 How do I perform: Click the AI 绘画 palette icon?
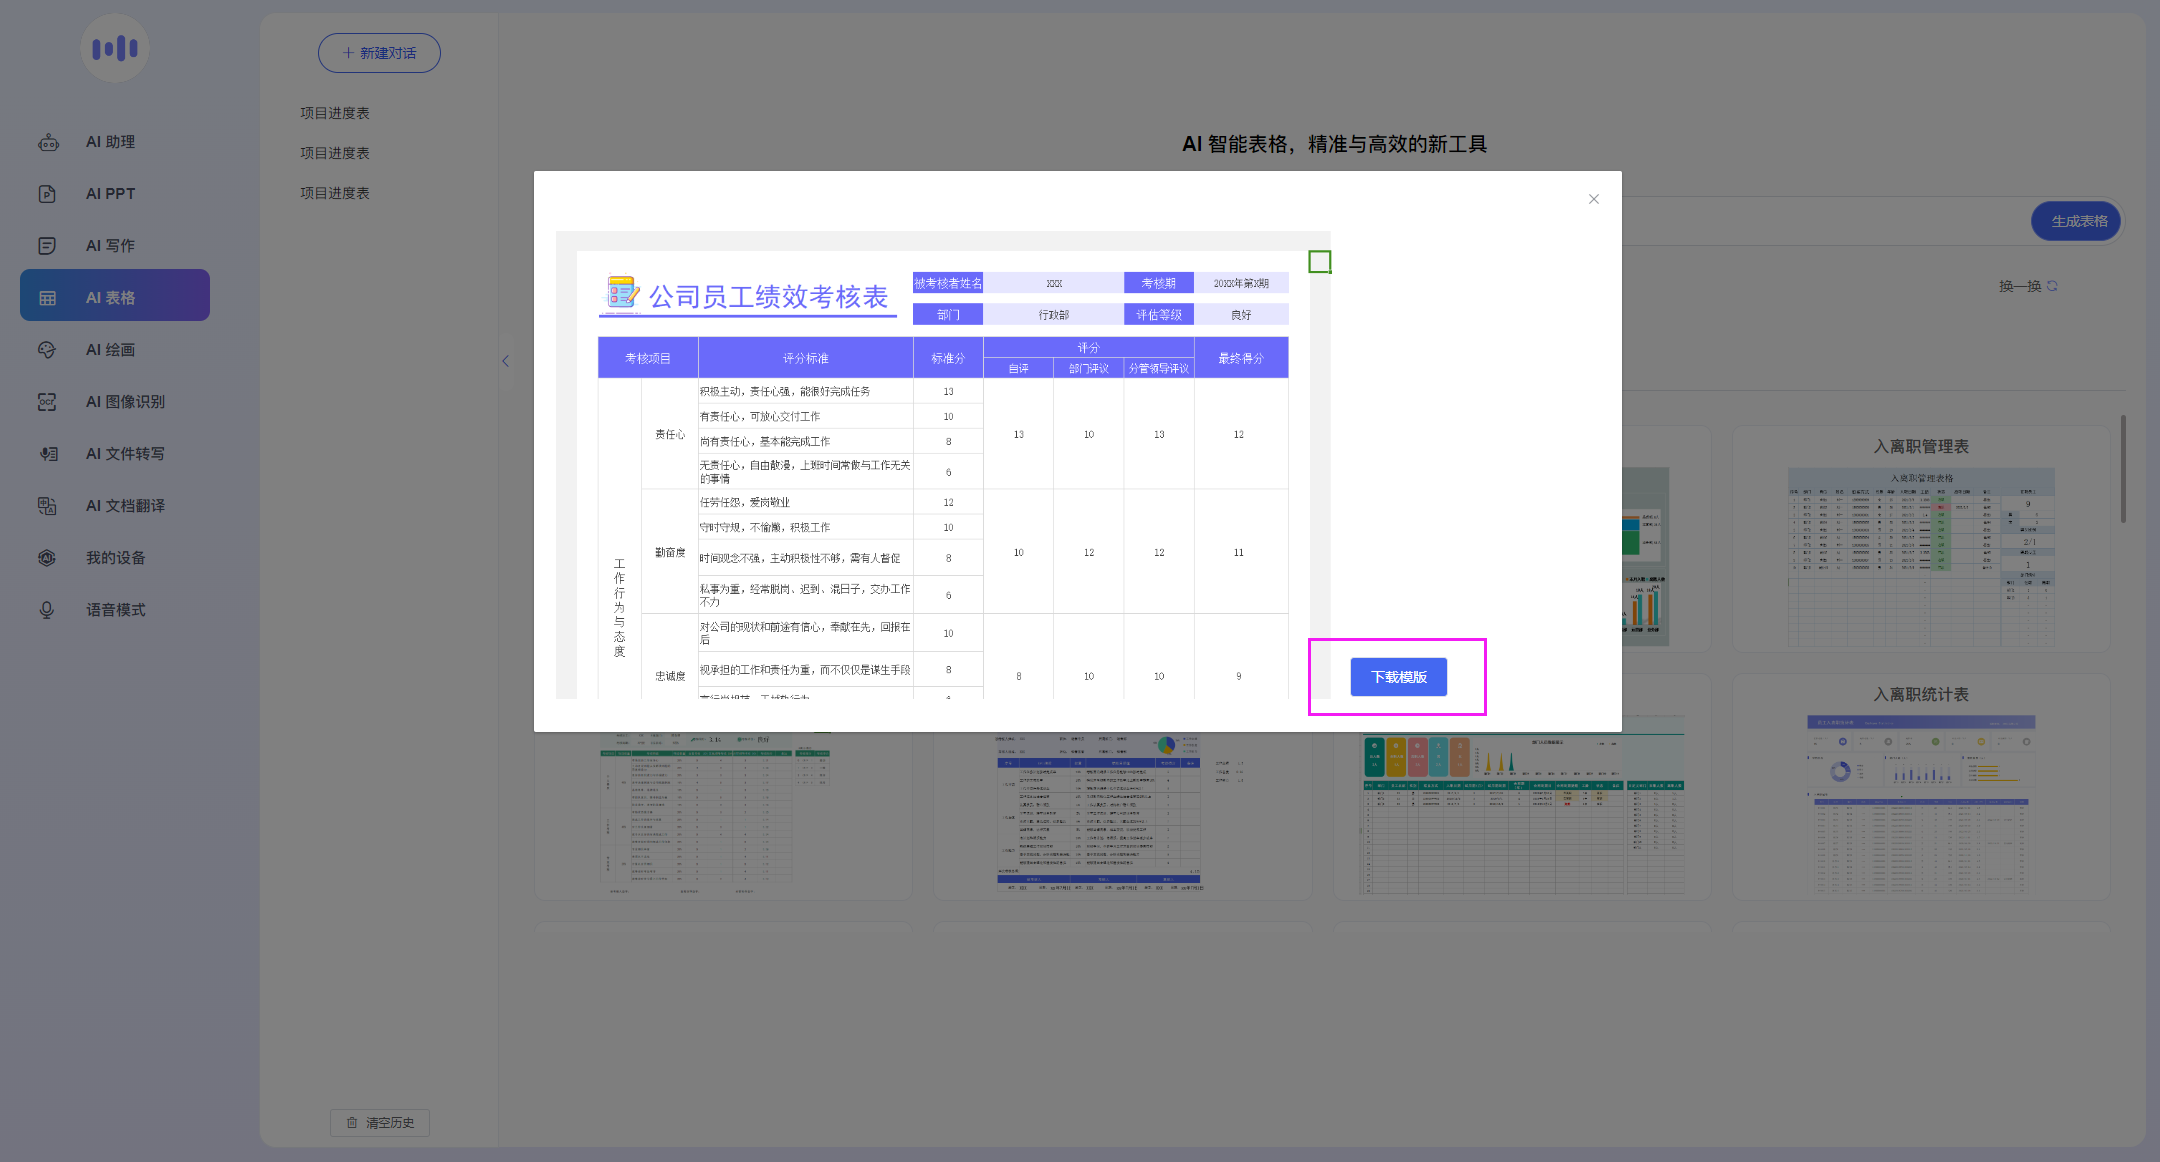47,350
